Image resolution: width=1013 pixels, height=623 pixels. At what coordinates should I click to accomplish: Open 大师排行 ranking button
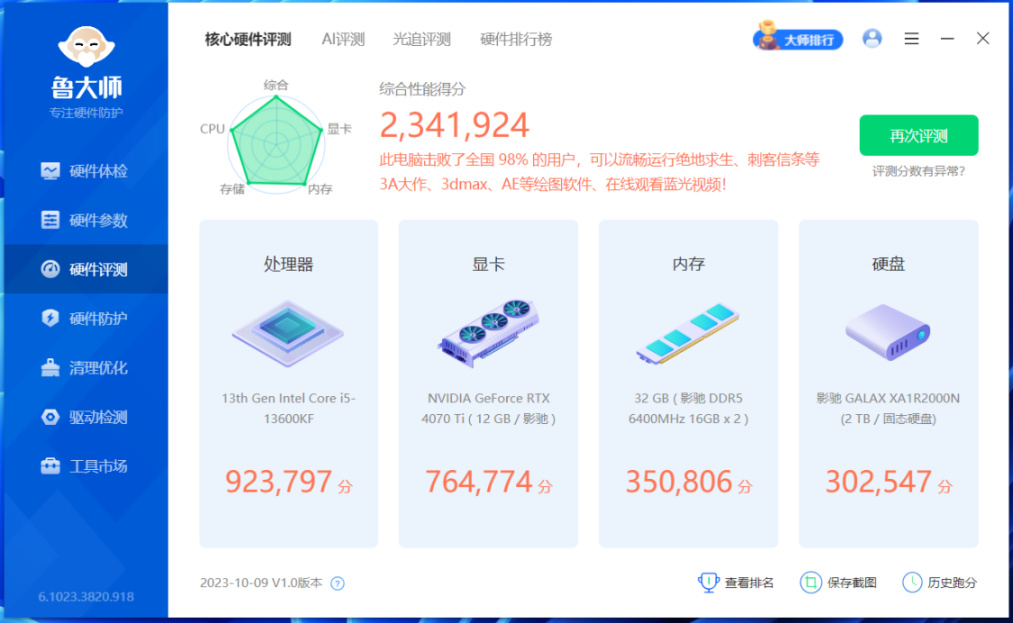pyautogui.click(x=799, y=39)
